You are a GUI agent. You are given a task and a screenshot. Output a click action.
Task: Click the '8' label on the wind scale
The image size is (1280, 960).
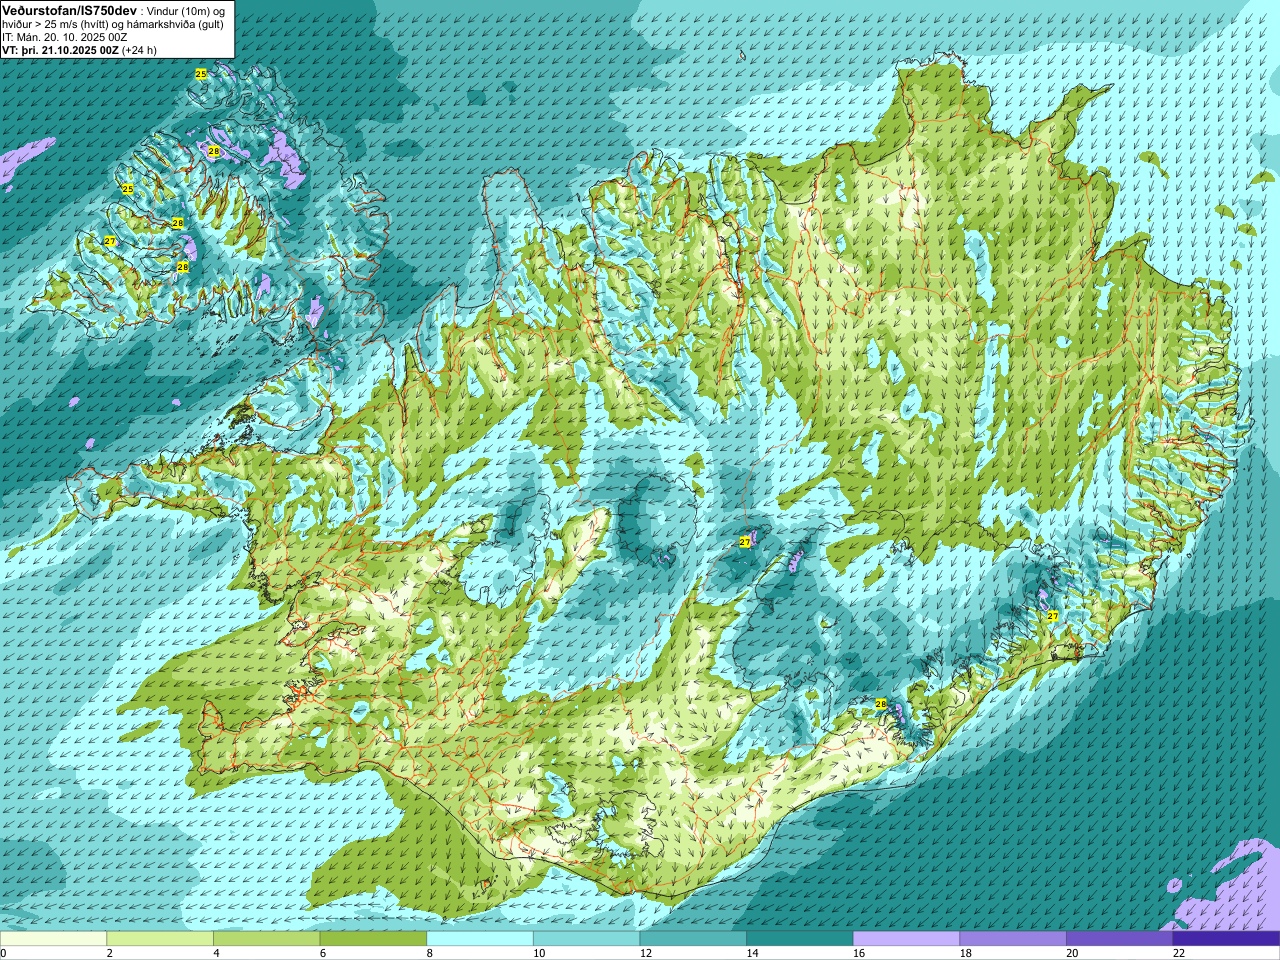click(x=429, y=953)
